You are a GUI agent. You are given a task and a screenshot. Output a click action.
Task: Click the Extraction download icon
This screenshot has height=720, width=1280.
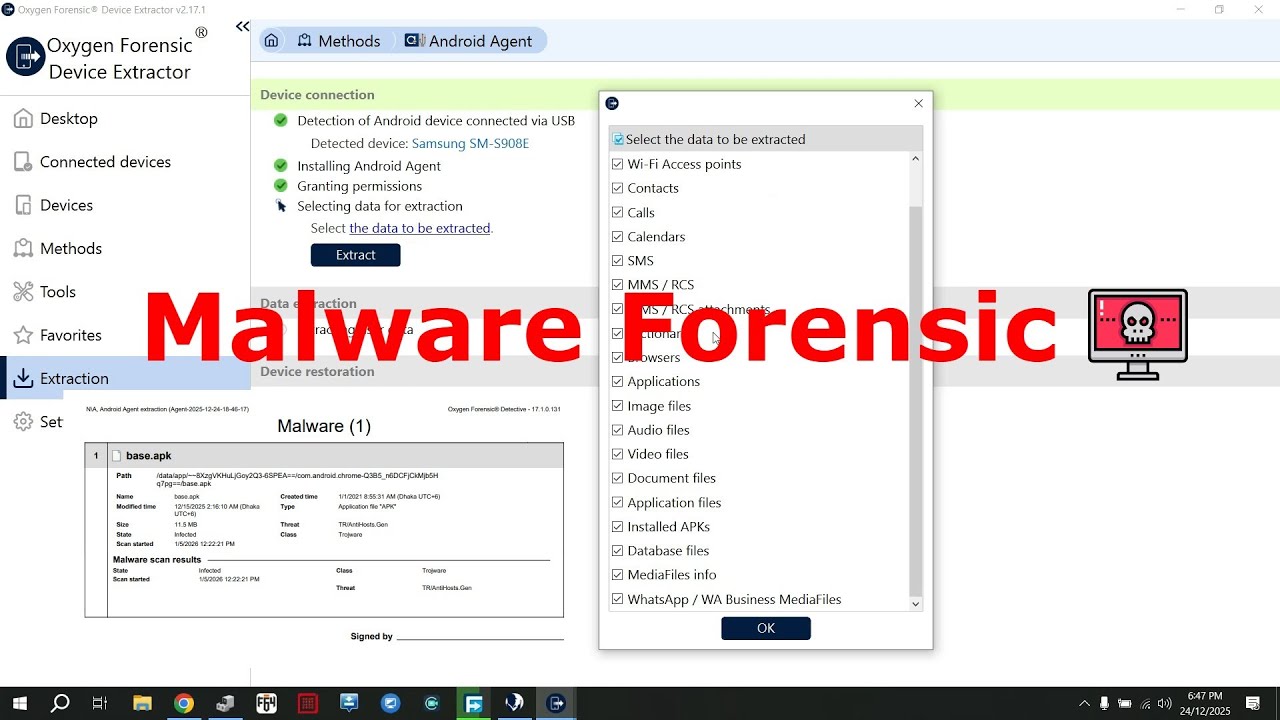tap(23, 378)
